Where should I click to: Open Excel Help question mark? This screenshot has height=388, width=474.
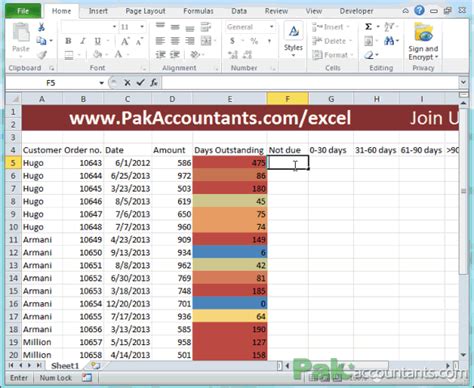[x=419, y=11]
